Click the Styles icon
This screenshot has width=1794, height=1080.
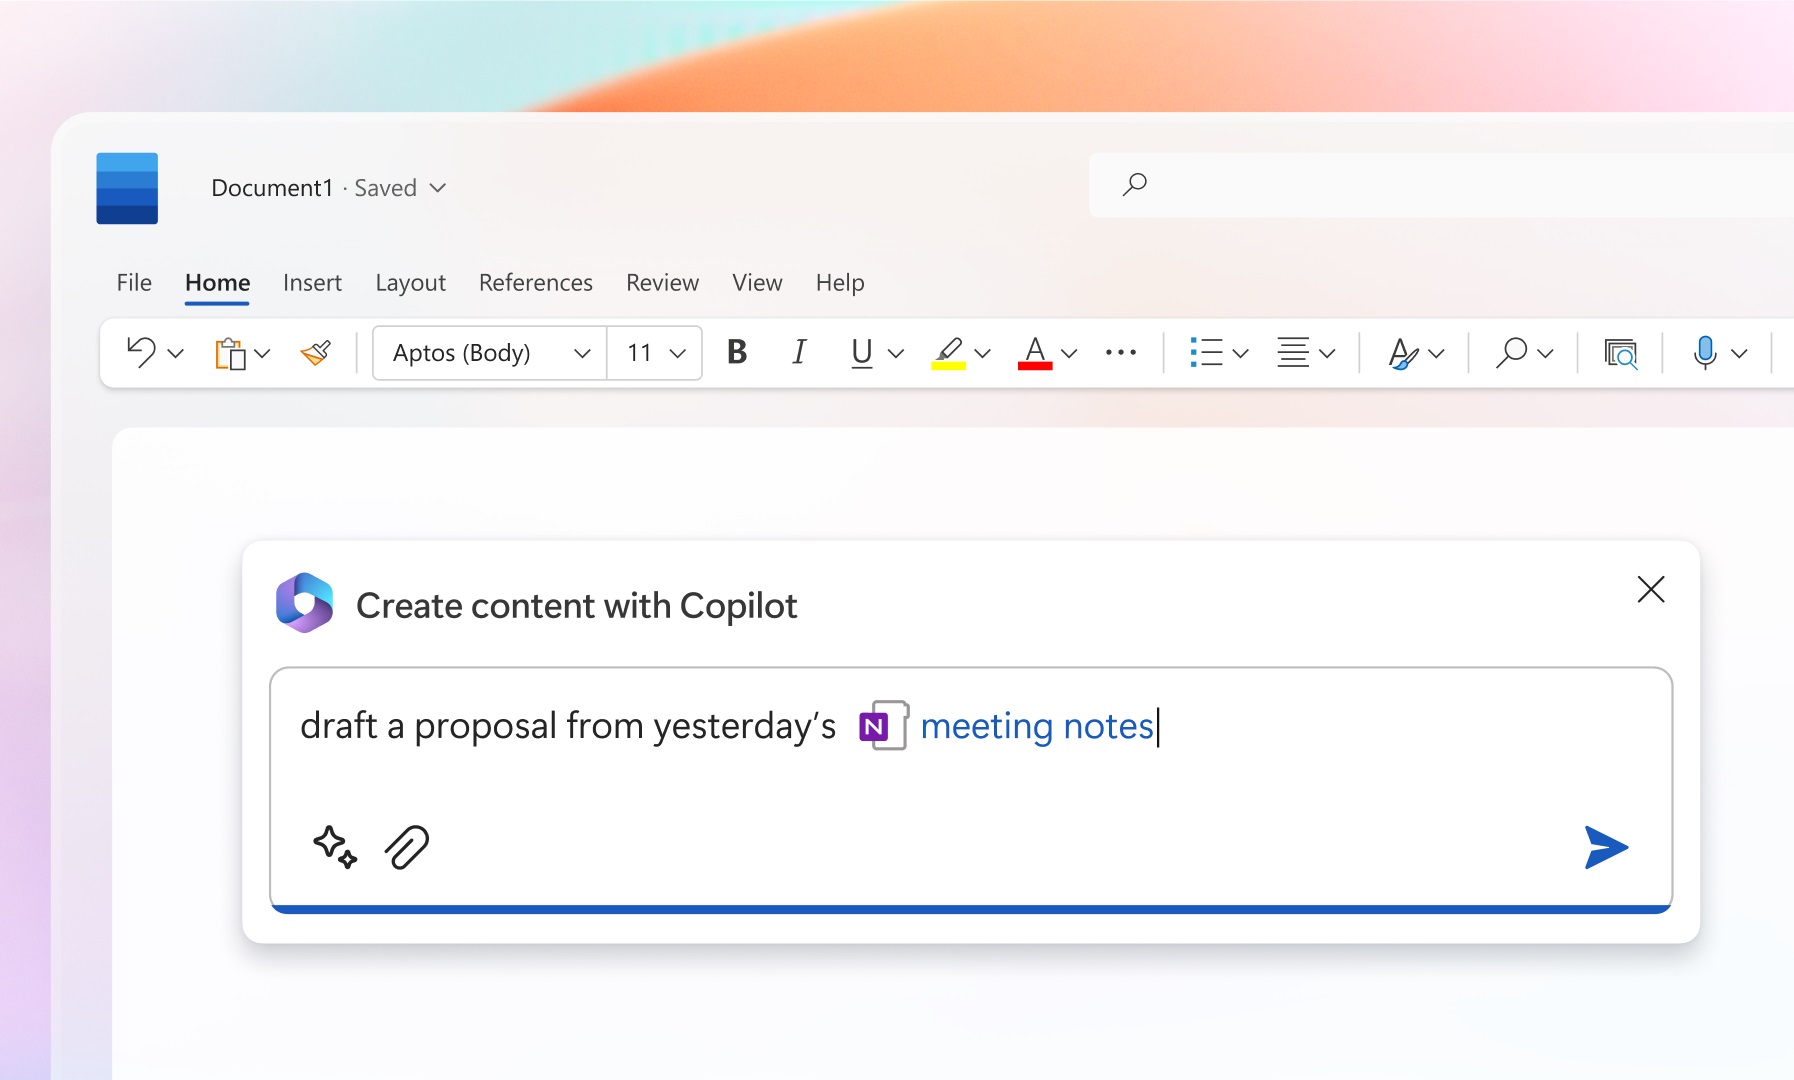tap(1403, 353)
